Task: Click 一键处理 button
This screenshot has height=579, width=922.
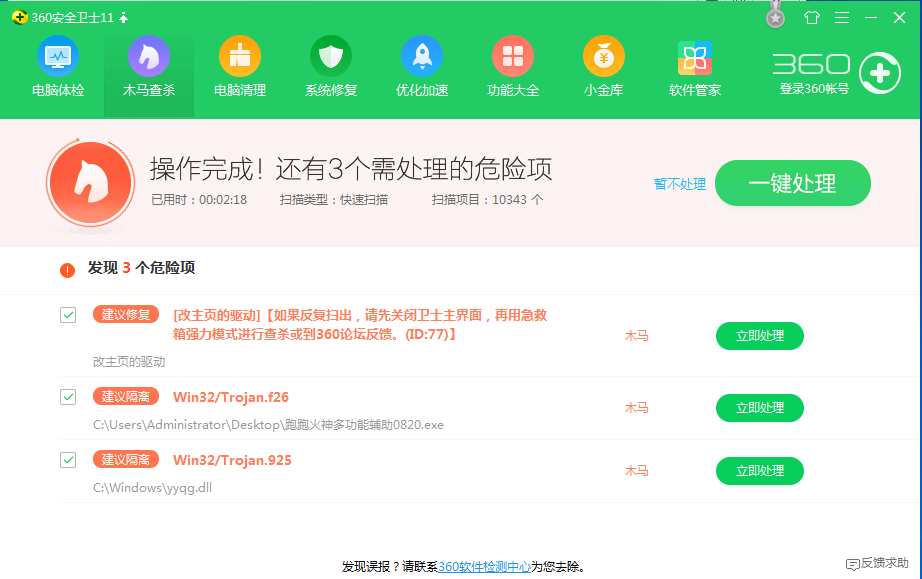Action: (793, 183)
